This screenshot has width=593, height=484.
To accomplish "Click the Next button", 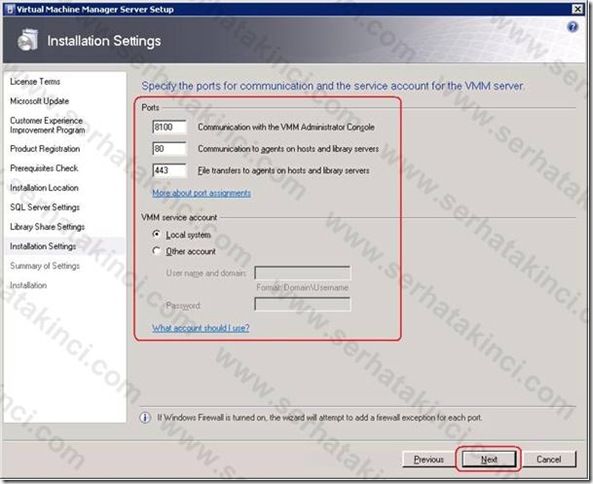I will coord(489,459).
